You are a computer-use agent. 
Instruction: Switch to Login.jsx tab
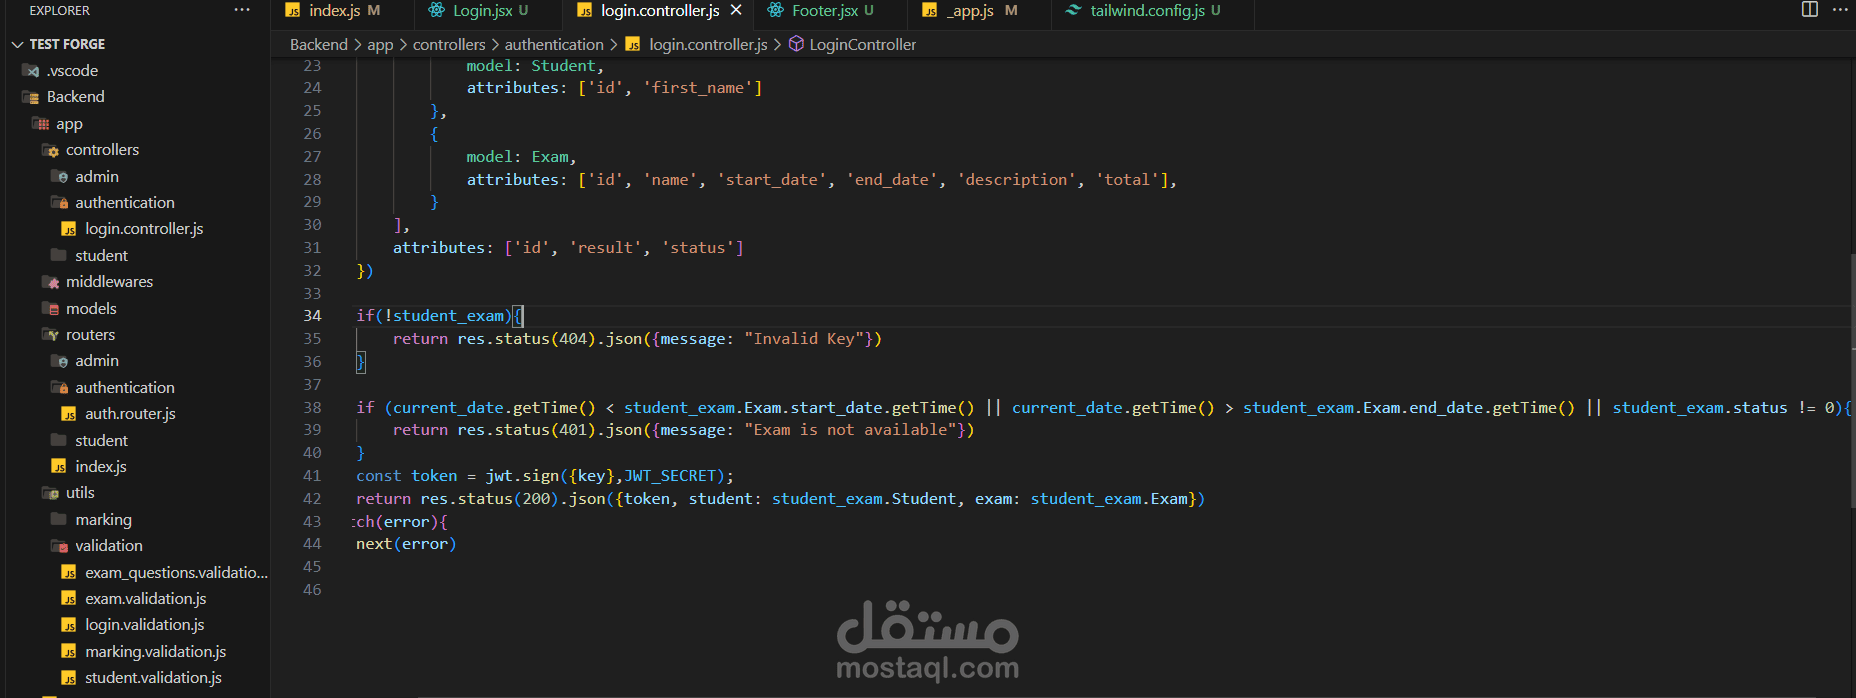[x=481, y=10]
